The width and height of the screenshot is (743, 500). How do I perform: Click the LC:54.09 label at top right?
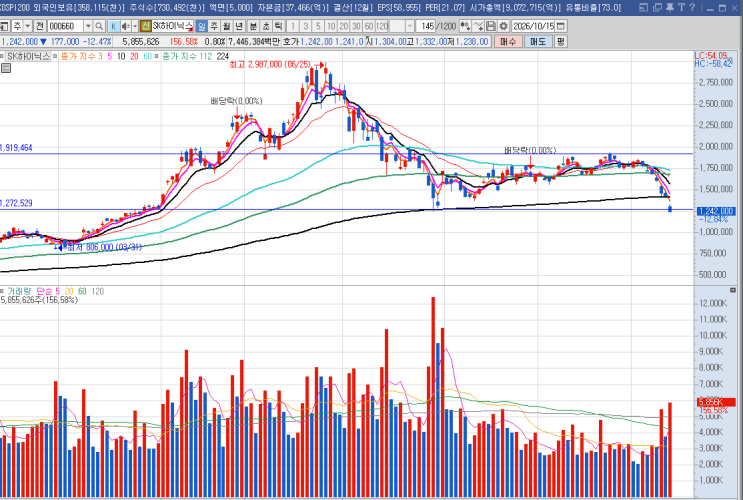pos(713,55)
